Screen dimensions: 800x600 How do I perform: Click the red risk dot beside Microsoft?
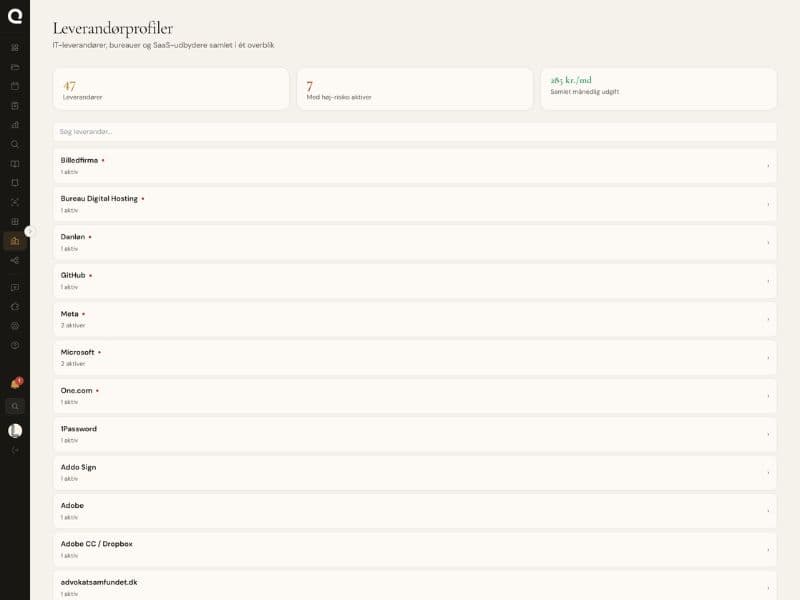pos(99,353)
